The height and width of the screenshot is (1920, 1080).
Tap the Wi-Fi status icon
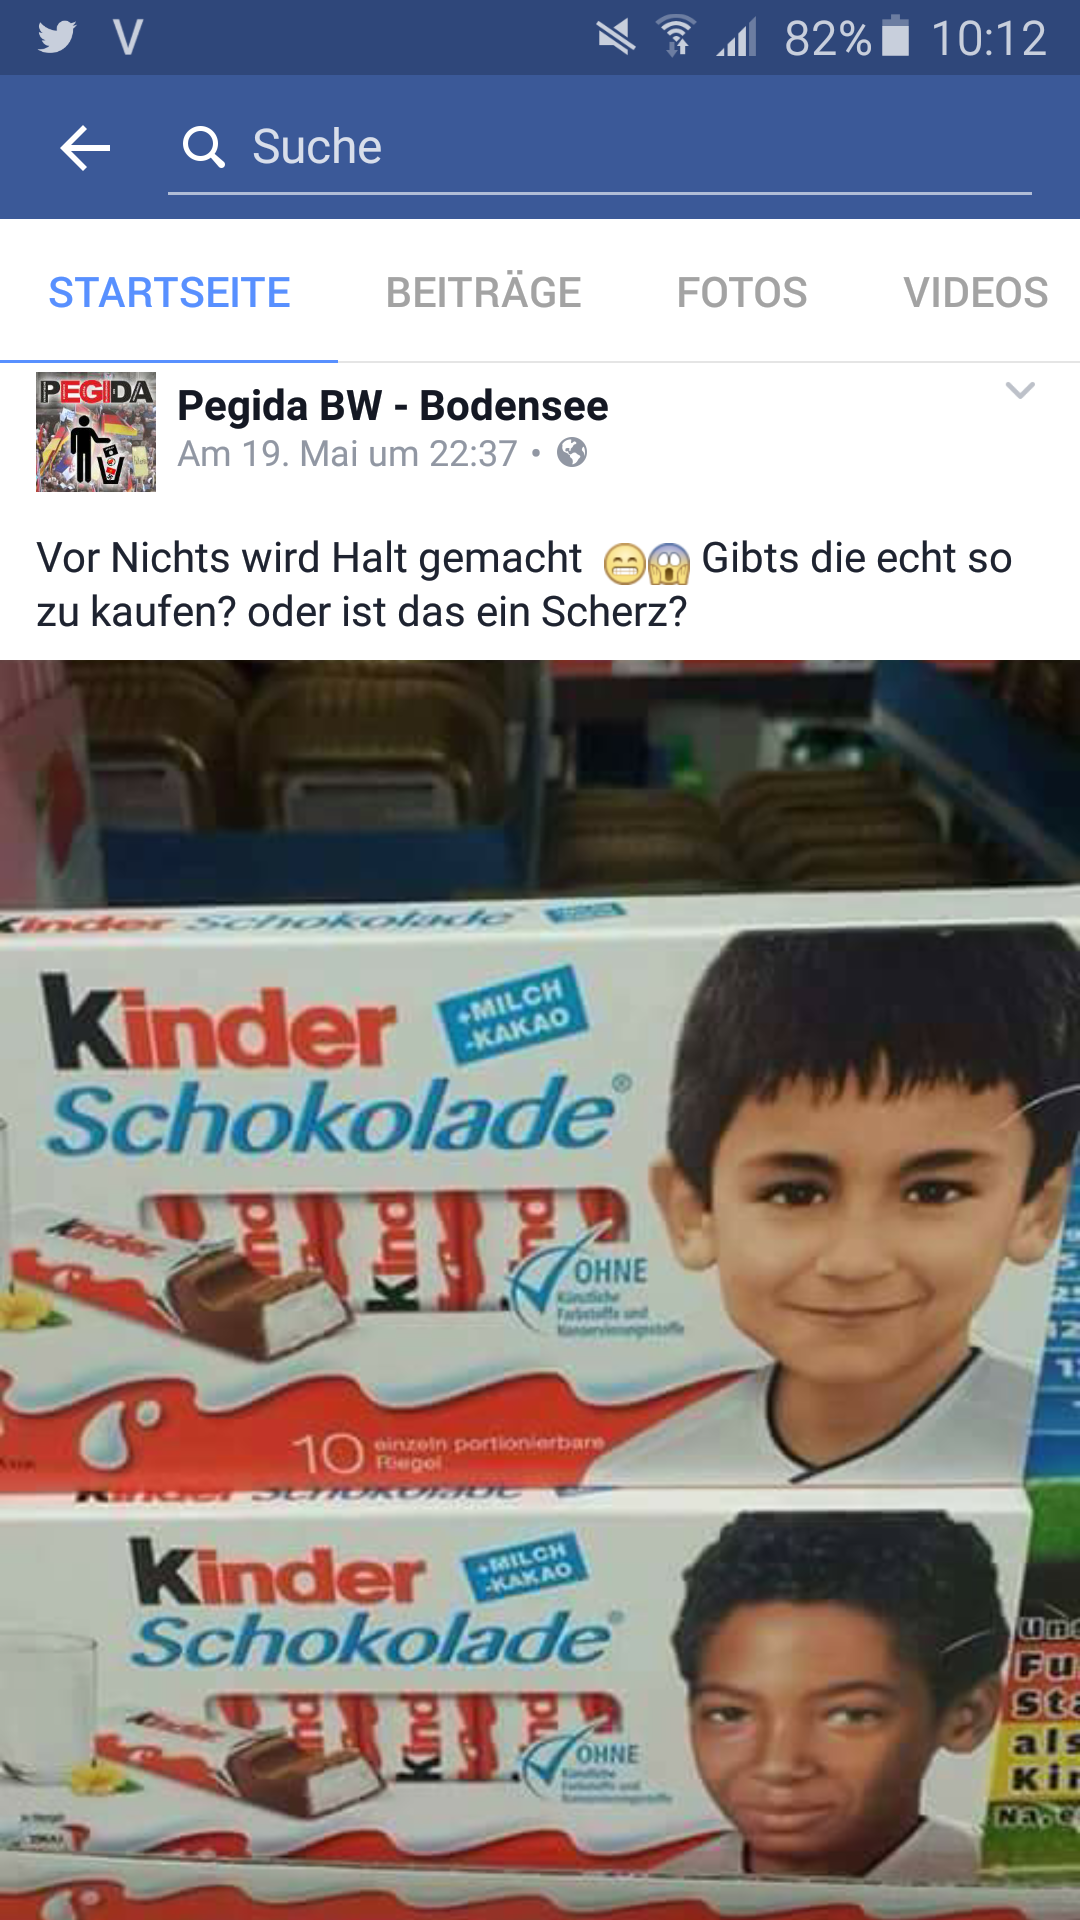coord(677,37)
